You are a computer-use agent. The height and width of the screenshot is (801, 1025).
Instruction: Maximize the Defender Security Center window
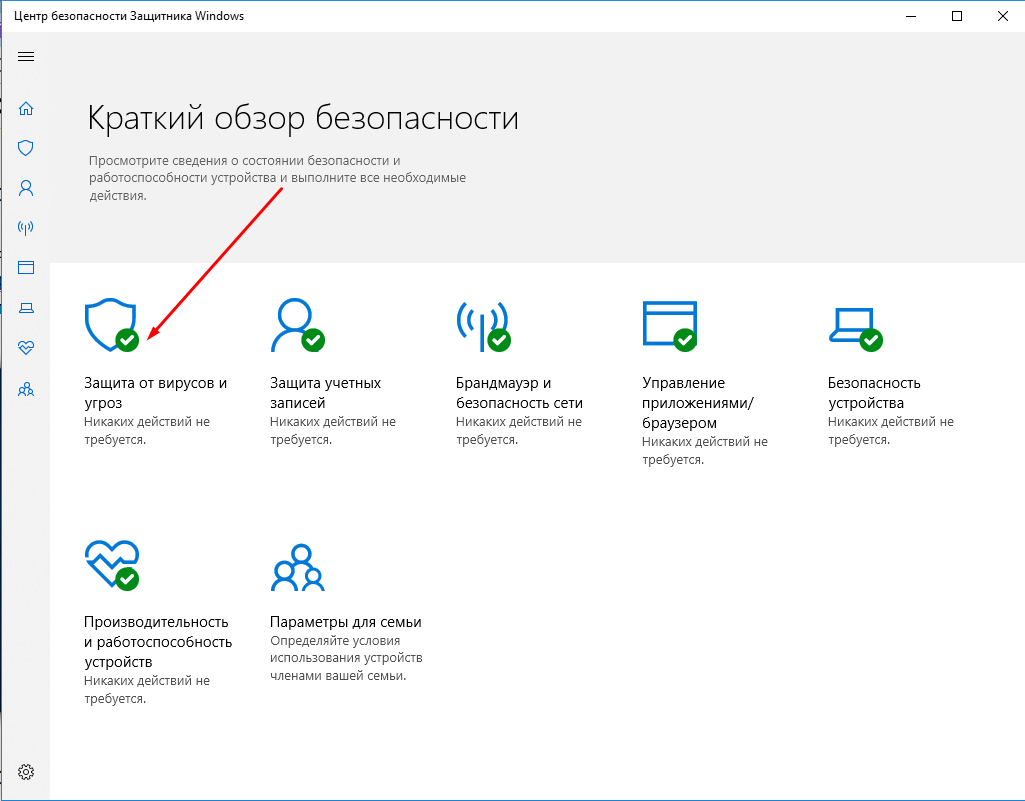(956, 16)
